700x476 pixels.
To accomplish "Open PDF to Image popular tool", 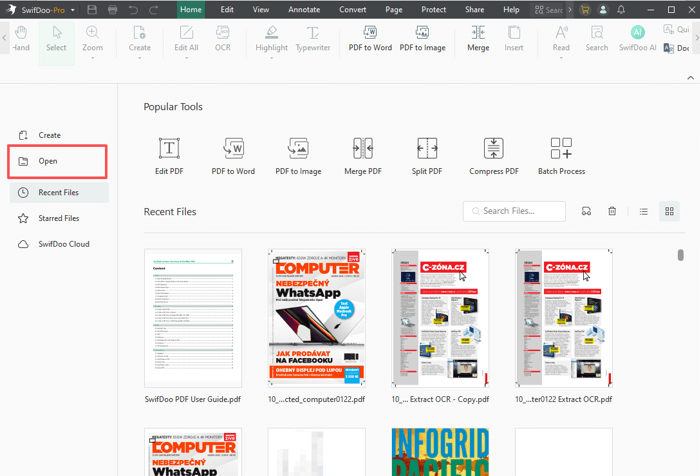I will coord(298,156).
